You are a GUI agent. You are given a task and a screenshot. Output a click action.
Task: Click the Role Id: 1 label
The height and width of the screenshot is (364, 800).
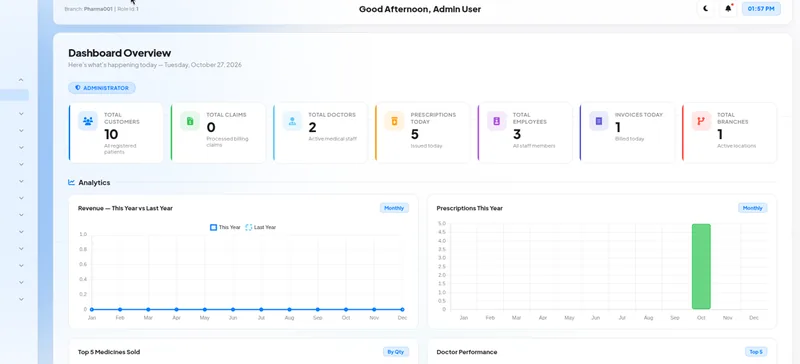tap(128, 9)
